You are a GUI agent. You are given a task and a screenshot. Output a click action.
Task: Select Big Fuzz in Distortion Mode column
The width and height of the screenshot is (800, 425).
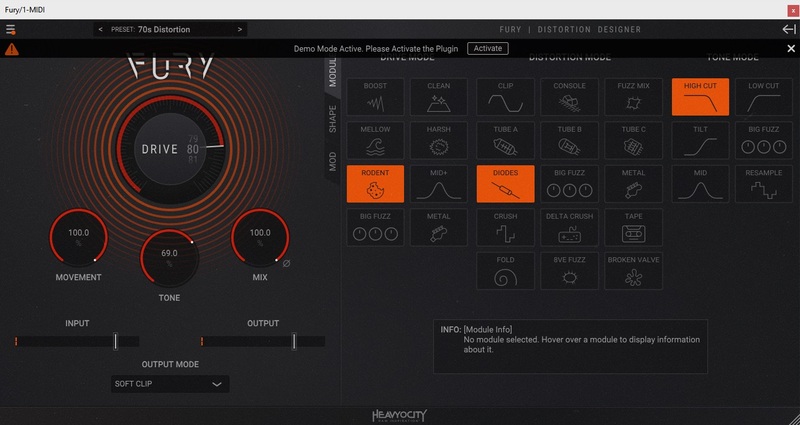tap(569, 184)
